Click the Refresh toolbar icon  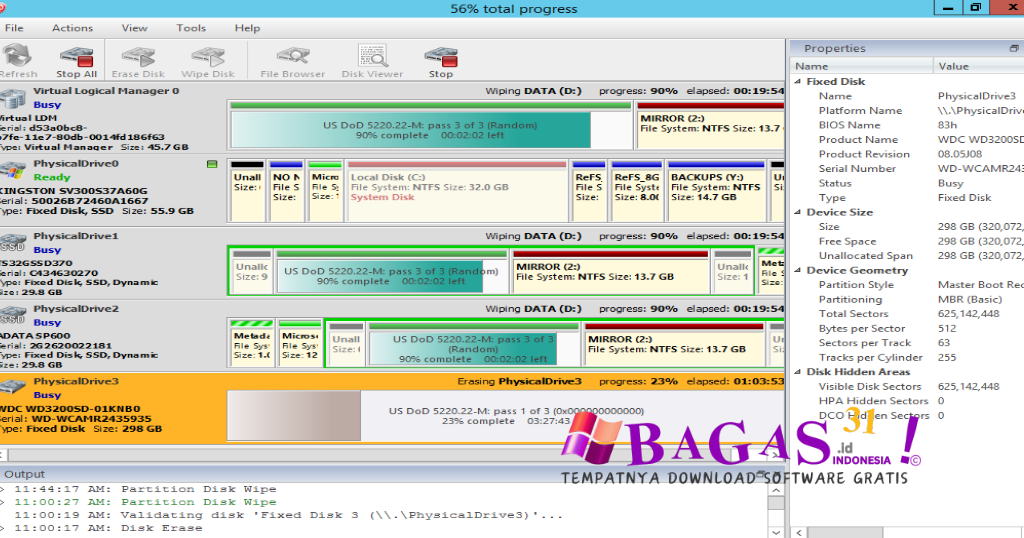[x=17, y=55]
